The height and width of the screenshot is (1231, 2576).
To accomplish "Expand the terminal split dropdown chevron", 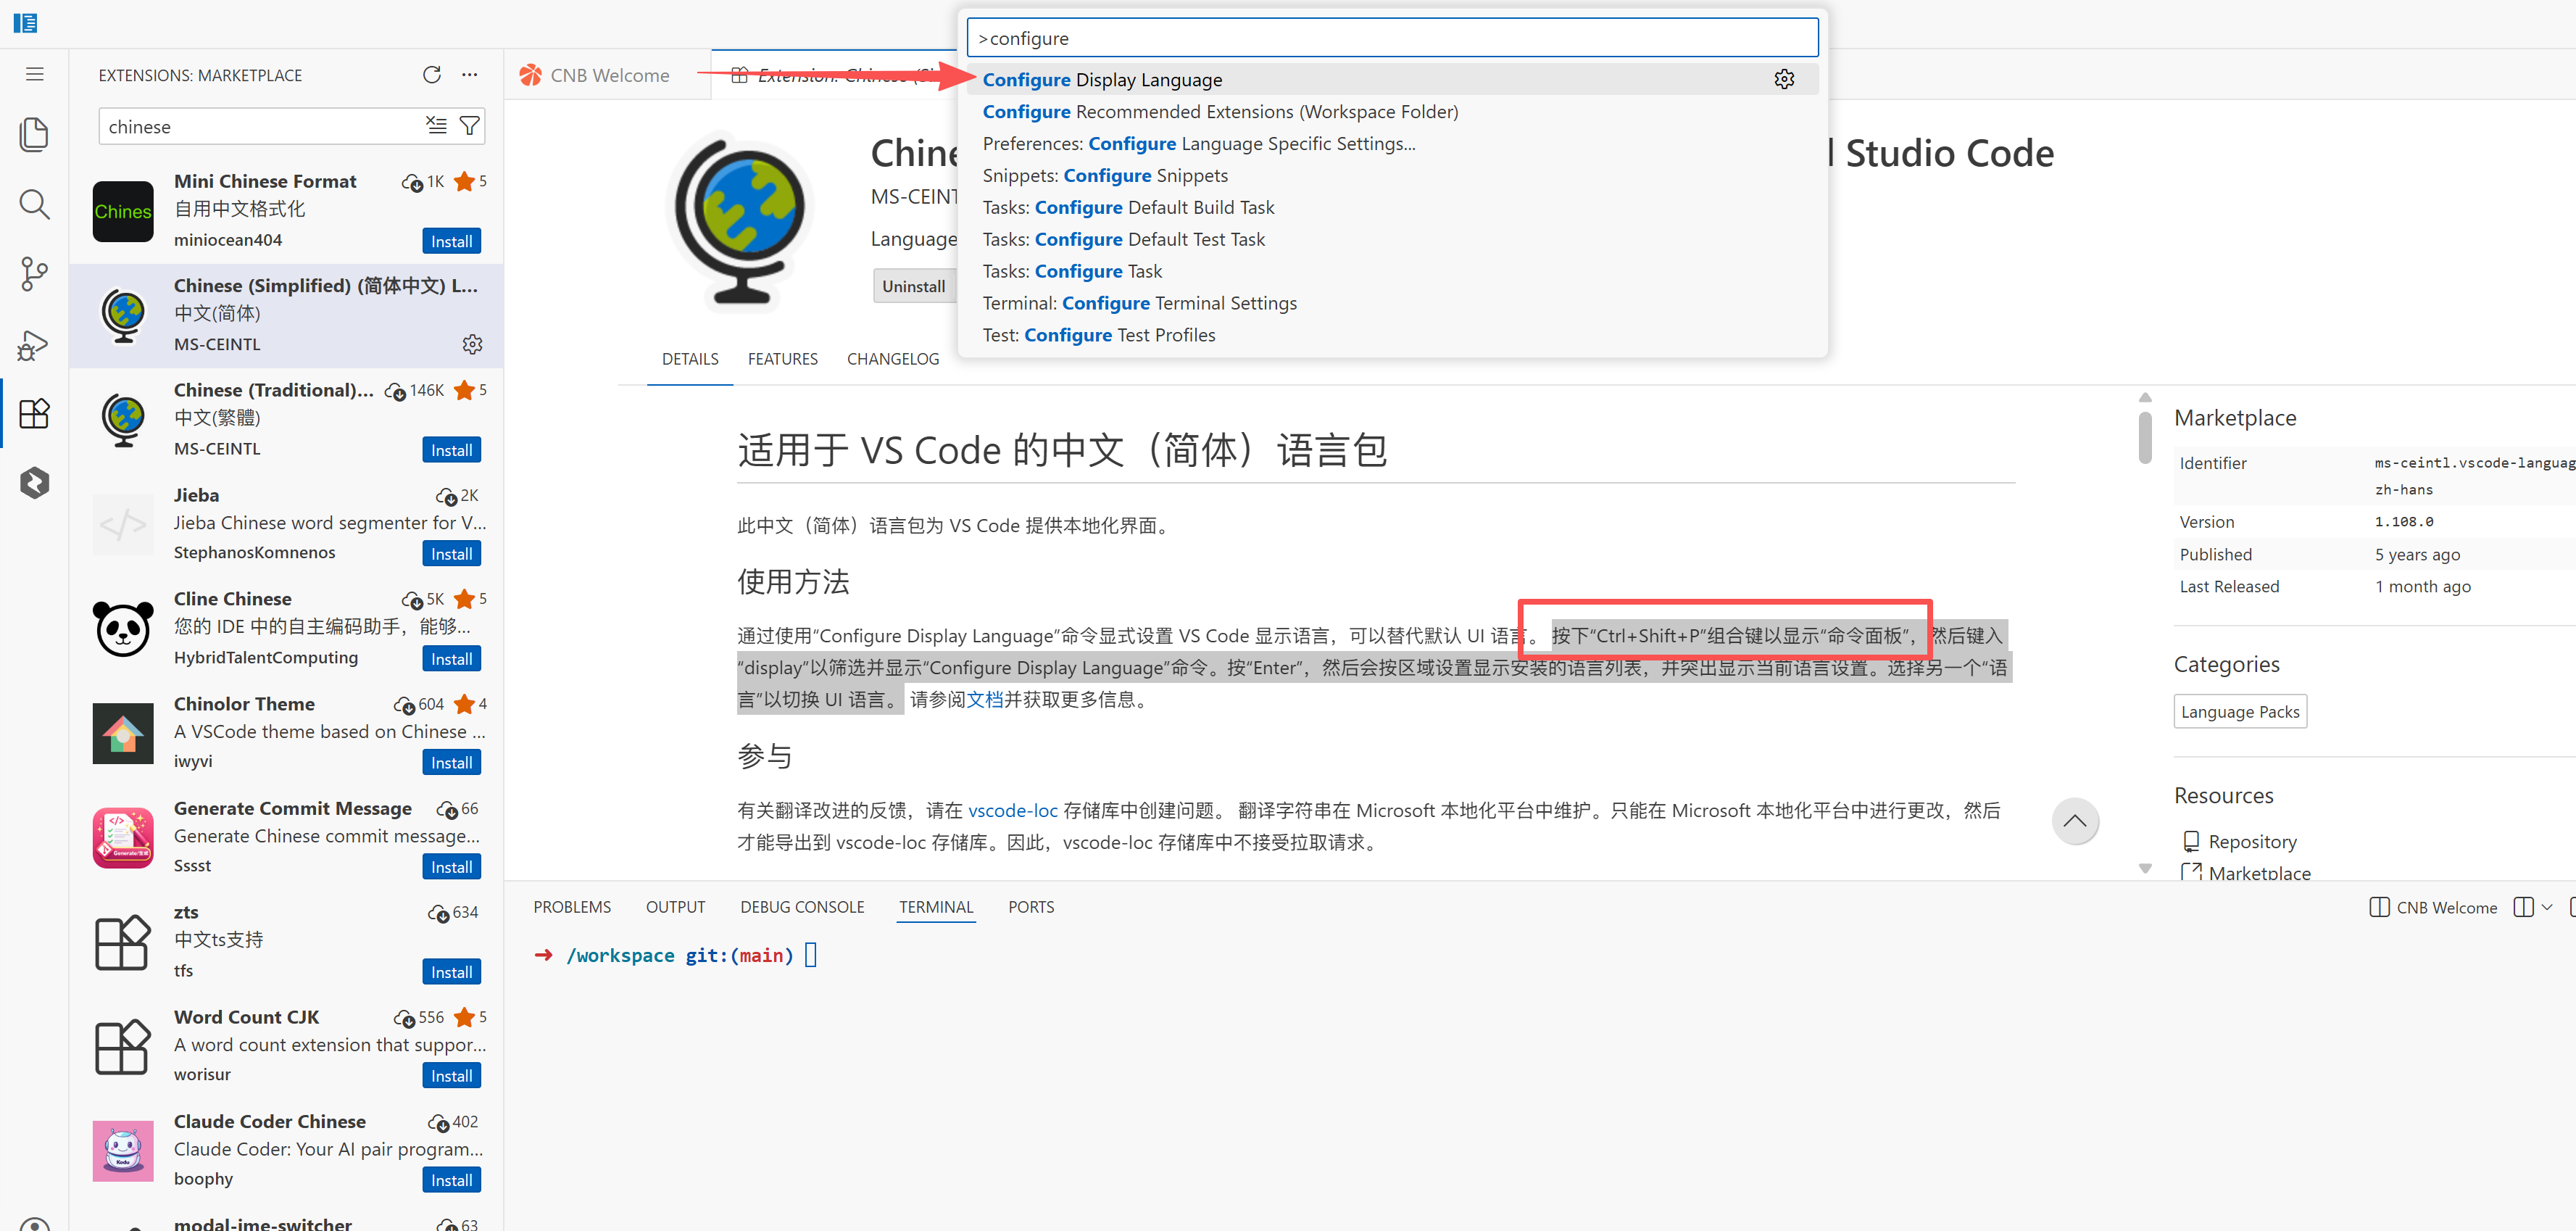I will [x=2546, y=907].
